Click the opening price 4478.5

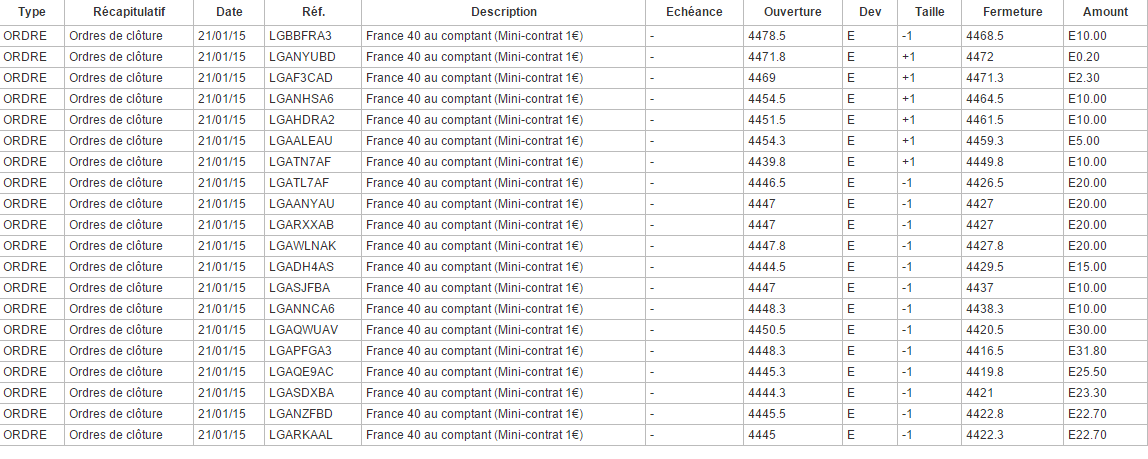[x=767, y=35]
